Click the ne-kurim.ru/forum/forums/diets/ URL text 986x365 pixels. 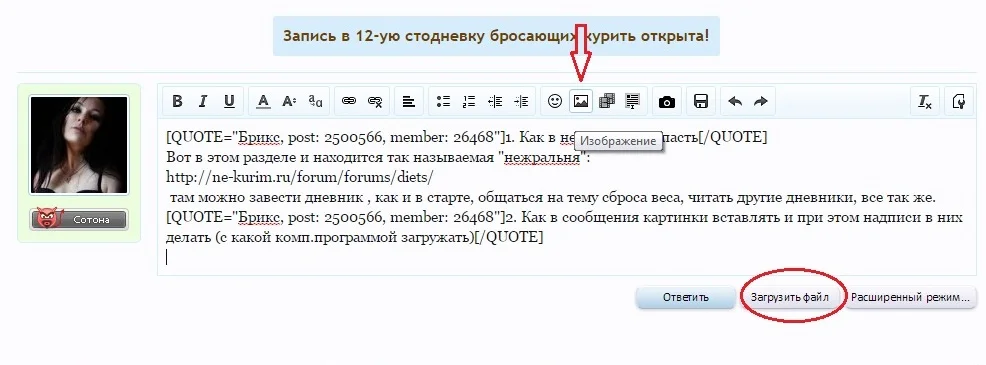pyautogui.click(x=300, y=177)
